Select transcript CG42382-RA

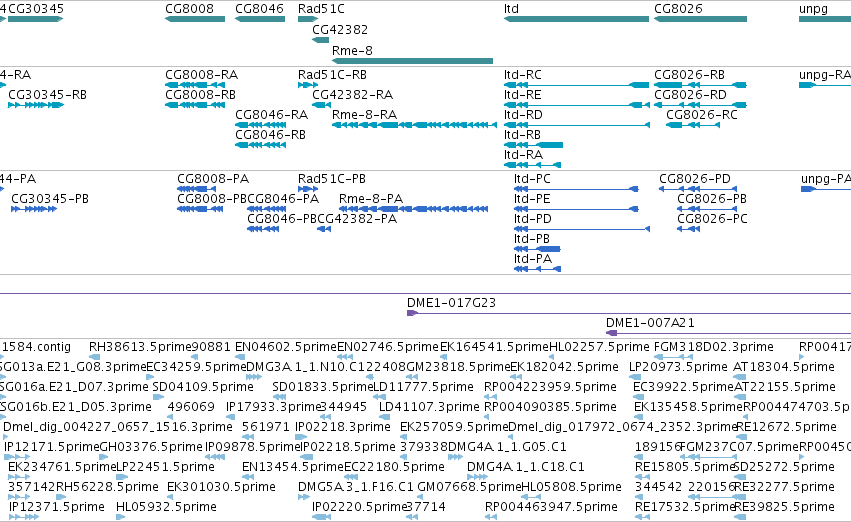pyautogui.click(x=321, y=105)
